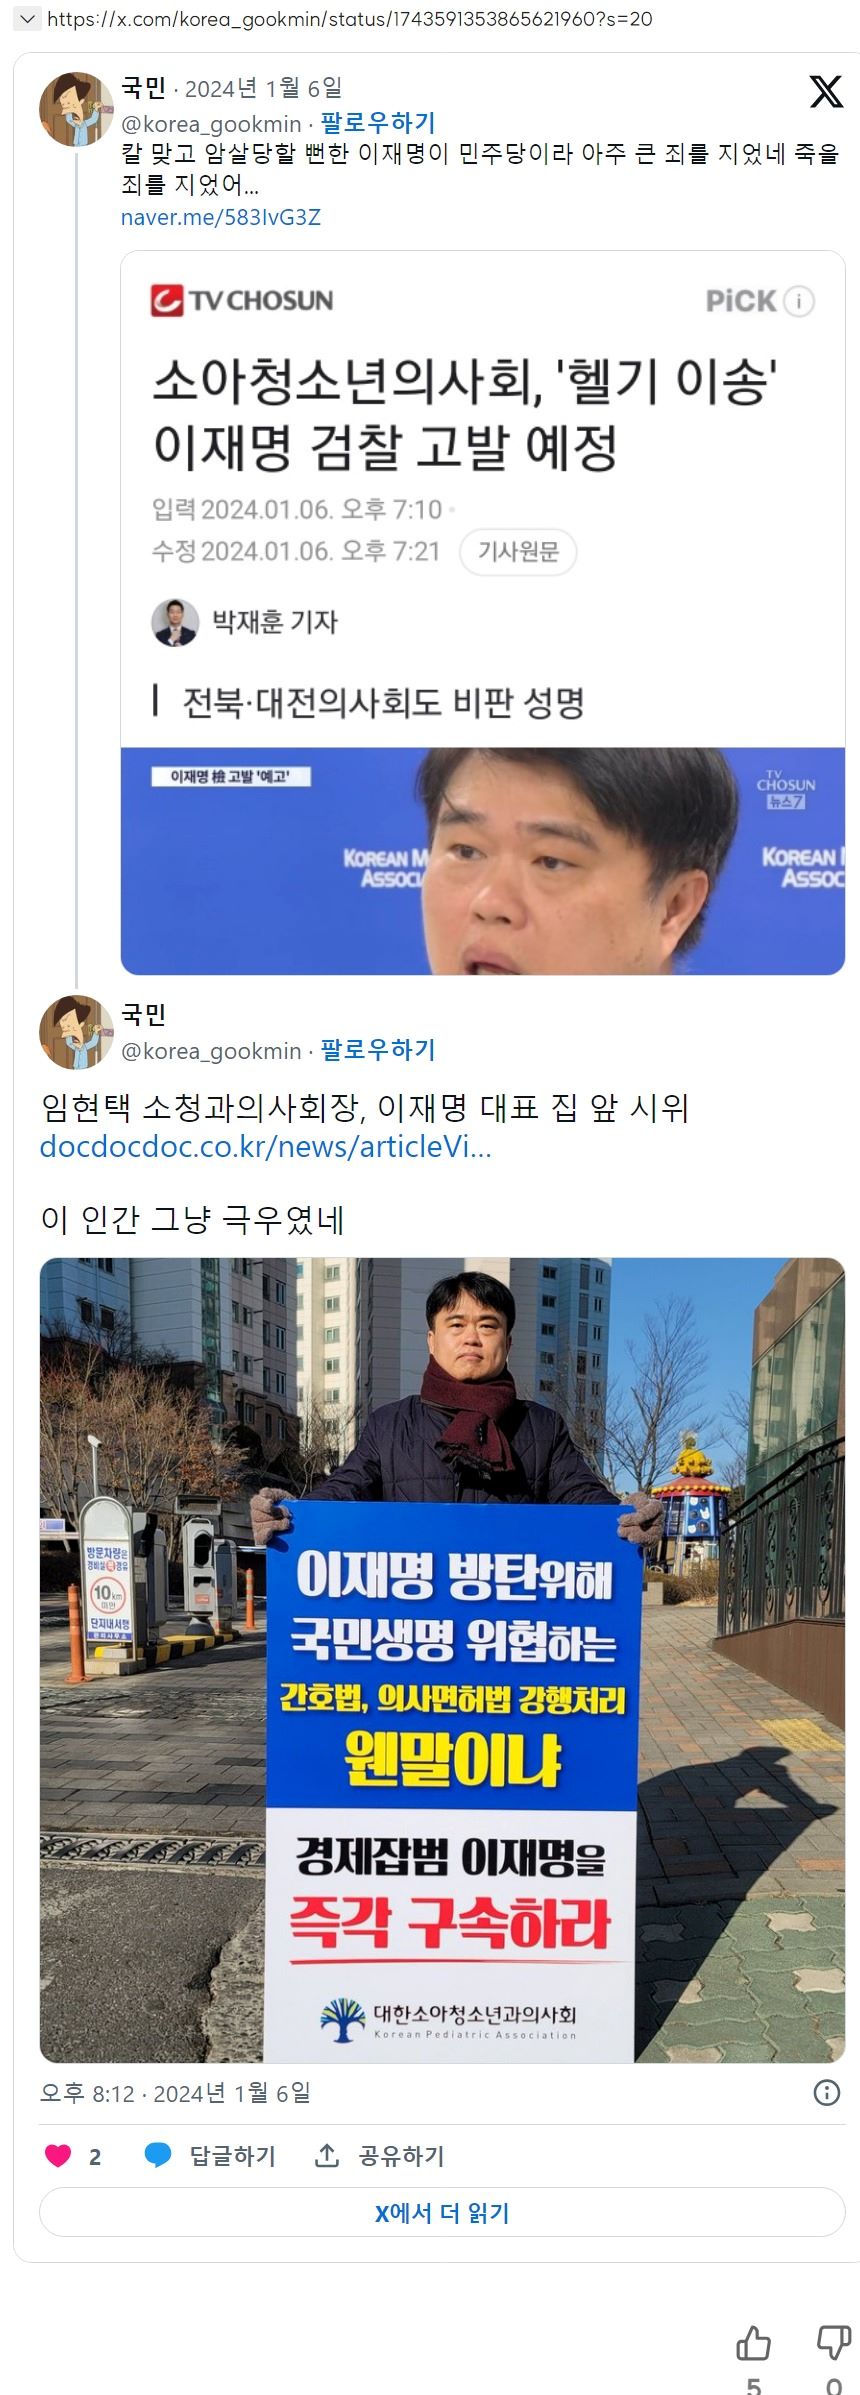Collapse the URL chevron expander
860x2395 pixels.
[27, 19]
